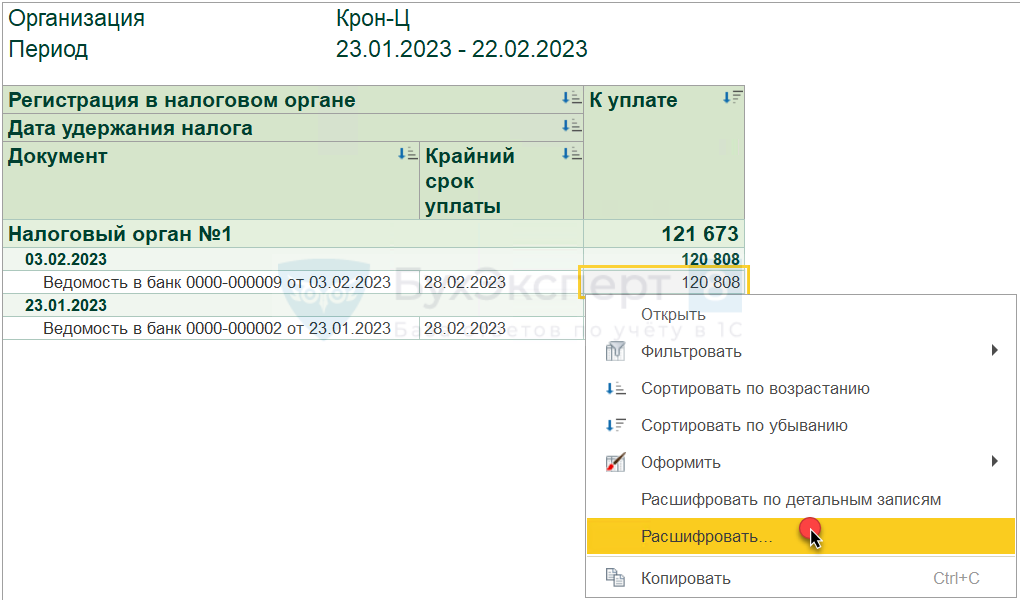Select 'Сортировать по убыванию' menu item
This screenshot has height=600, width=1020.
coord(744,426)
